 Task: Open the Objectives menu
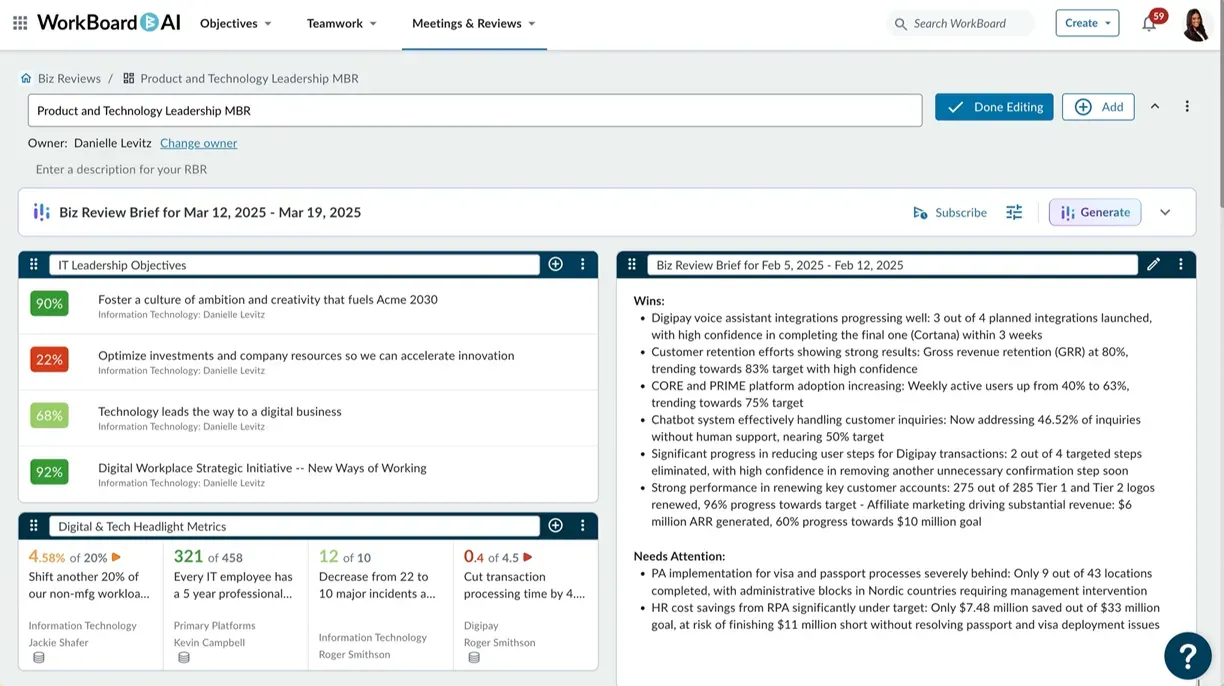tap(236, 23)
